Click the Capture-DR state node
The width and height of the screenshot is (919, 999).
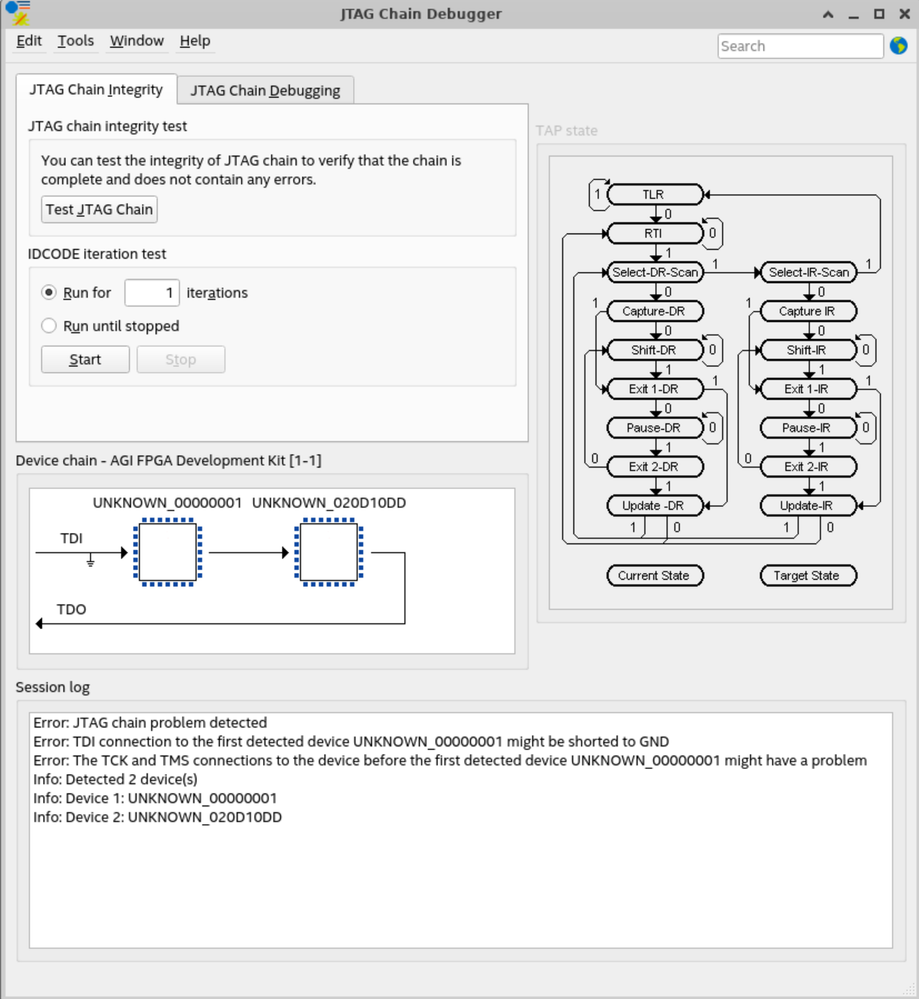pyautogui.click(x=655, y=311)
